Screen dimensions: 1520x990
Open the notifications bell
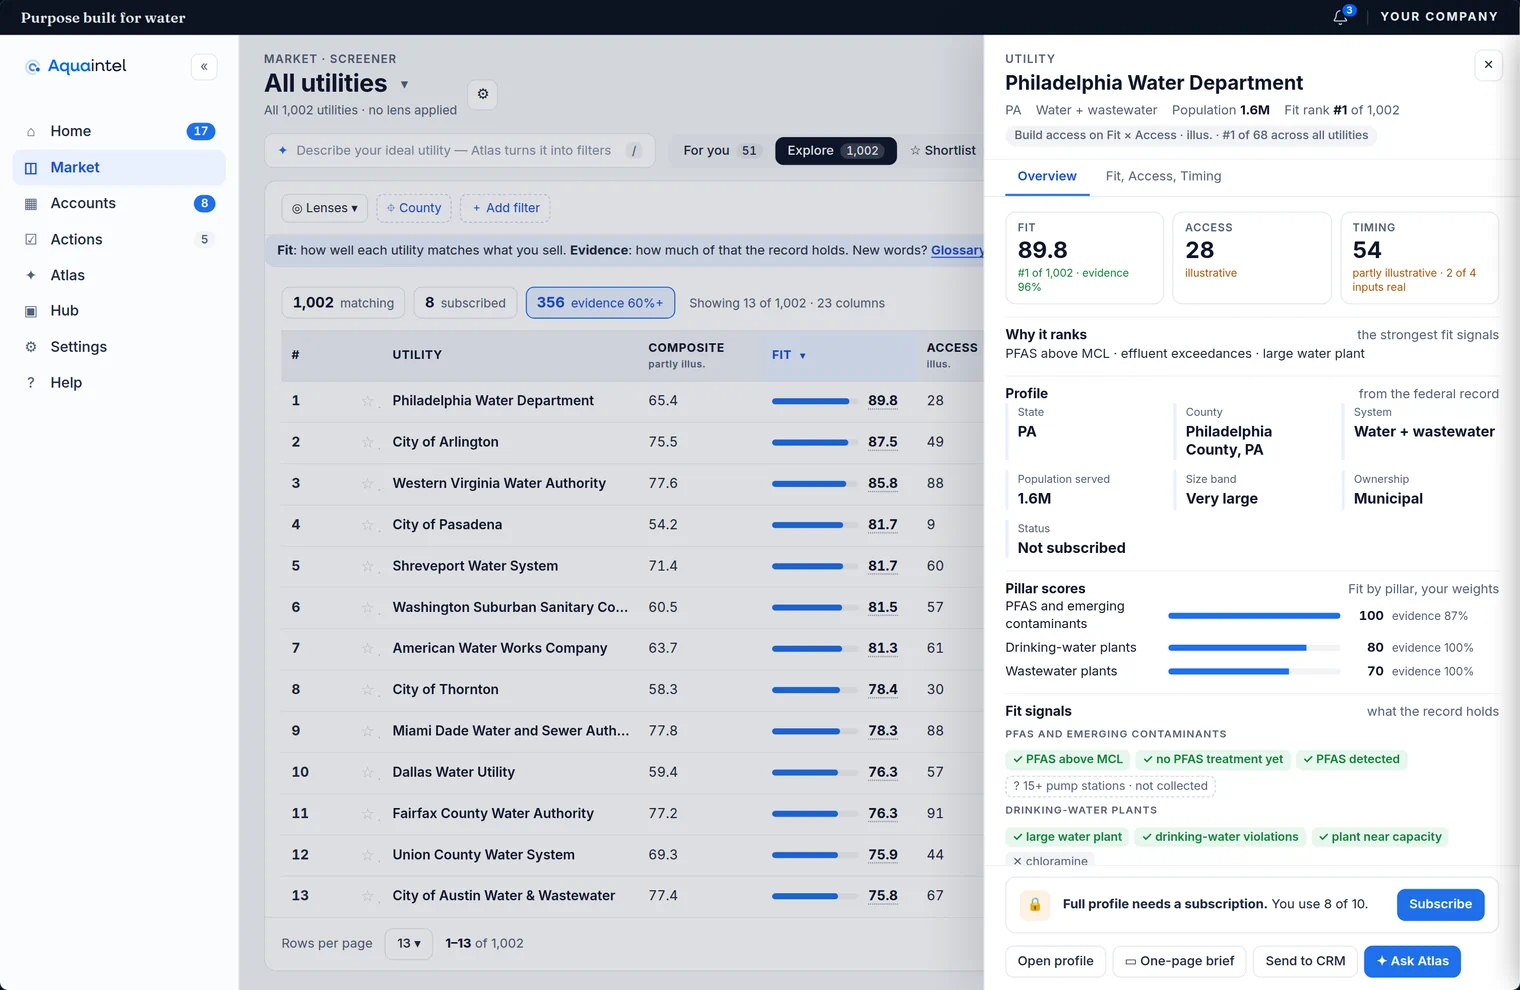(1341, 17)
